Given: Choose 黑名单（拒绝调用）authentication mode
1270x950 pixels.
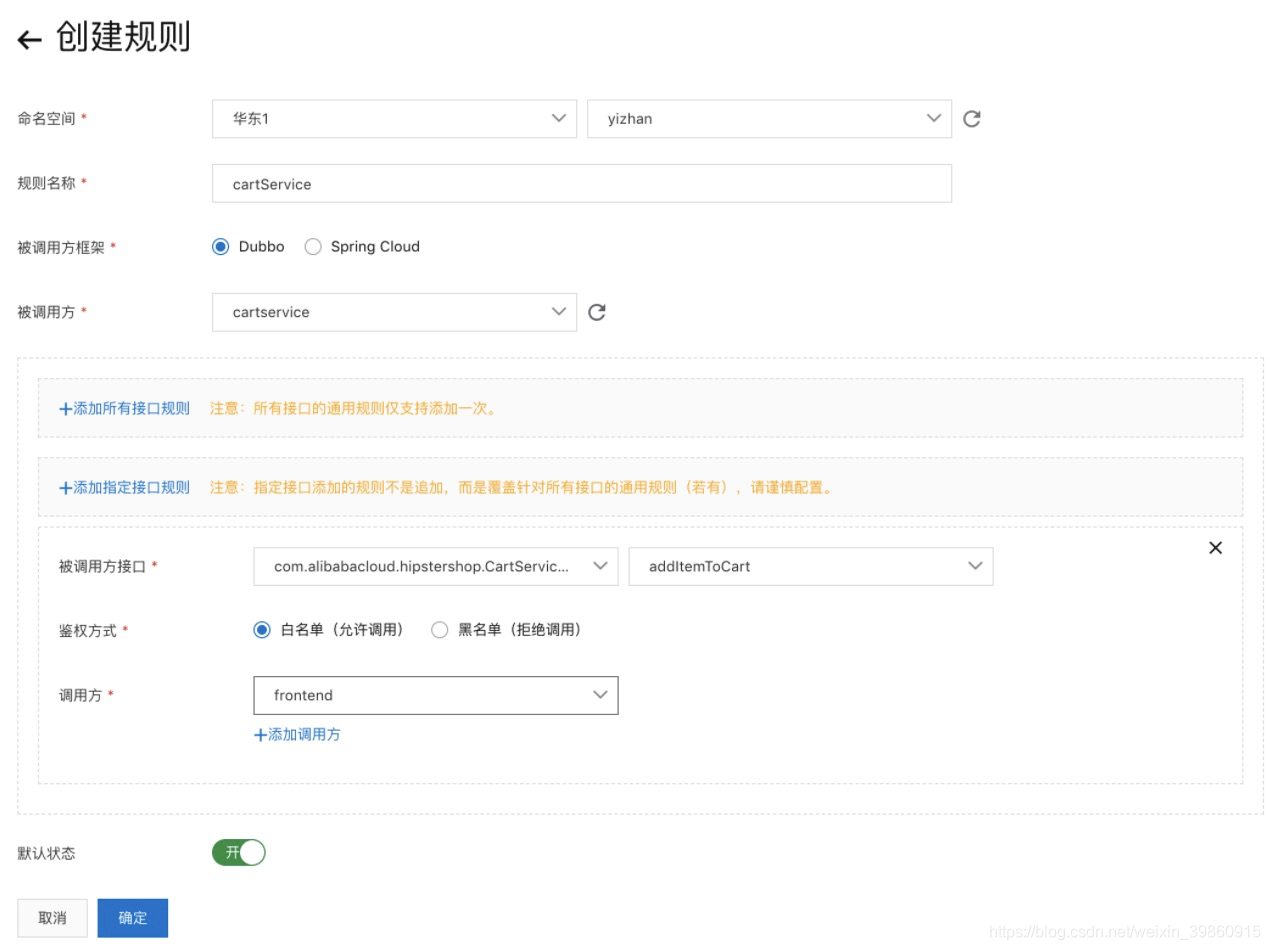Looking at the screenshot, I should tap(439, 630).
